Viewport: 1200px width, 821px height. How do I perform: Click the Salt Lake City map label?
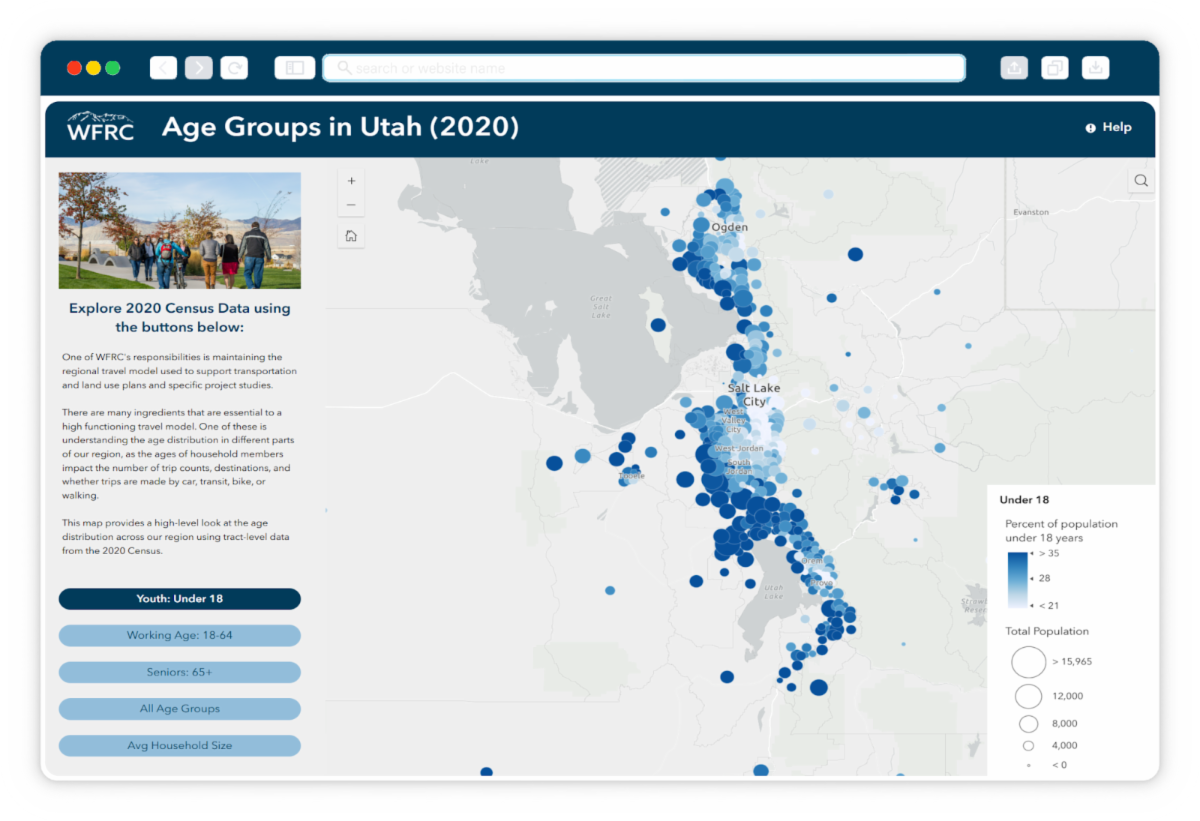click(x=754, y=394)
